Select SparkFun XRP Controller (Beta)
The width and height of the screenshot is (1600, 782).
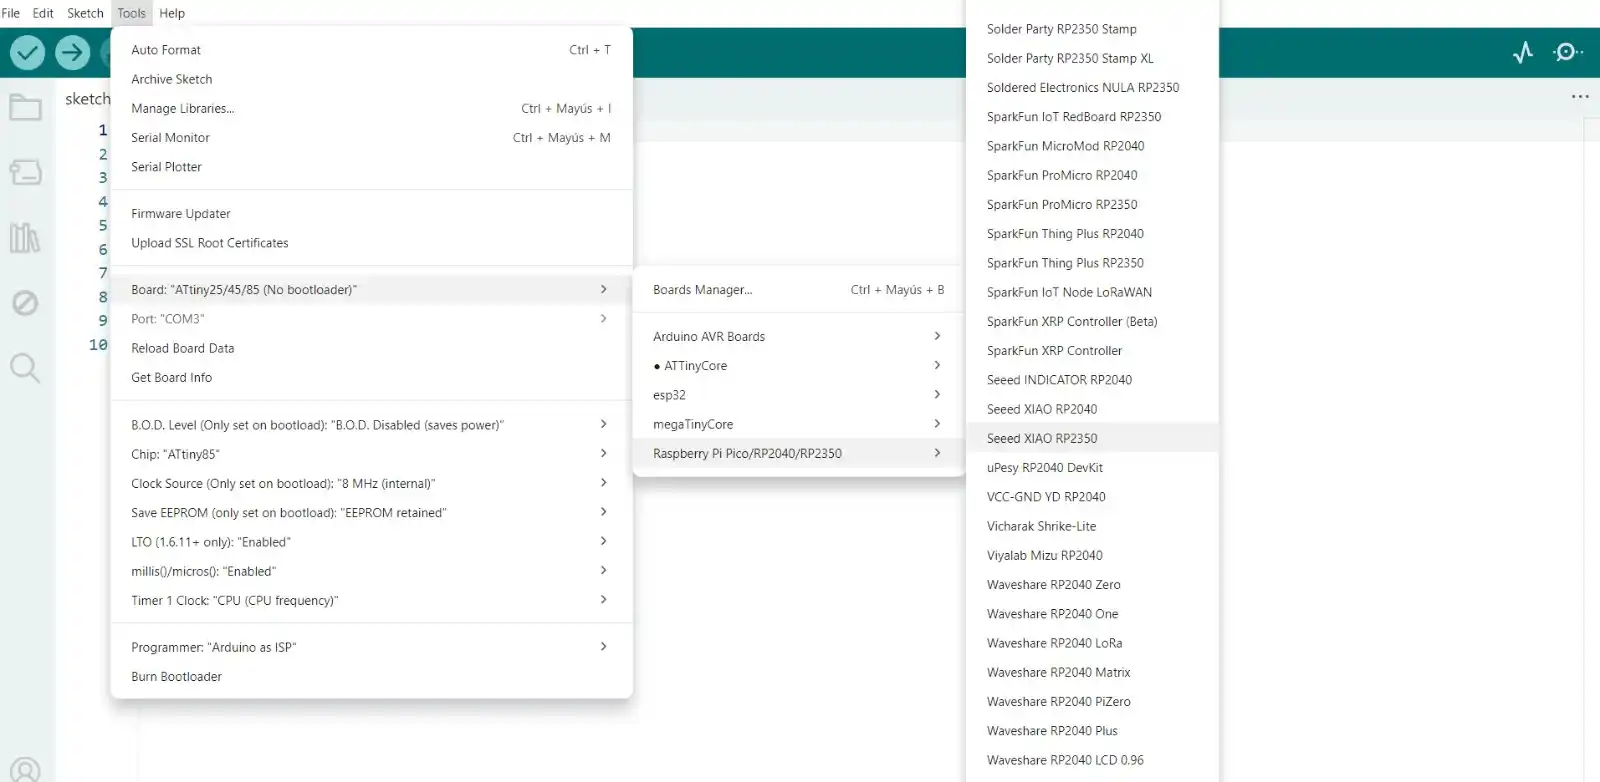[1092, 322]
